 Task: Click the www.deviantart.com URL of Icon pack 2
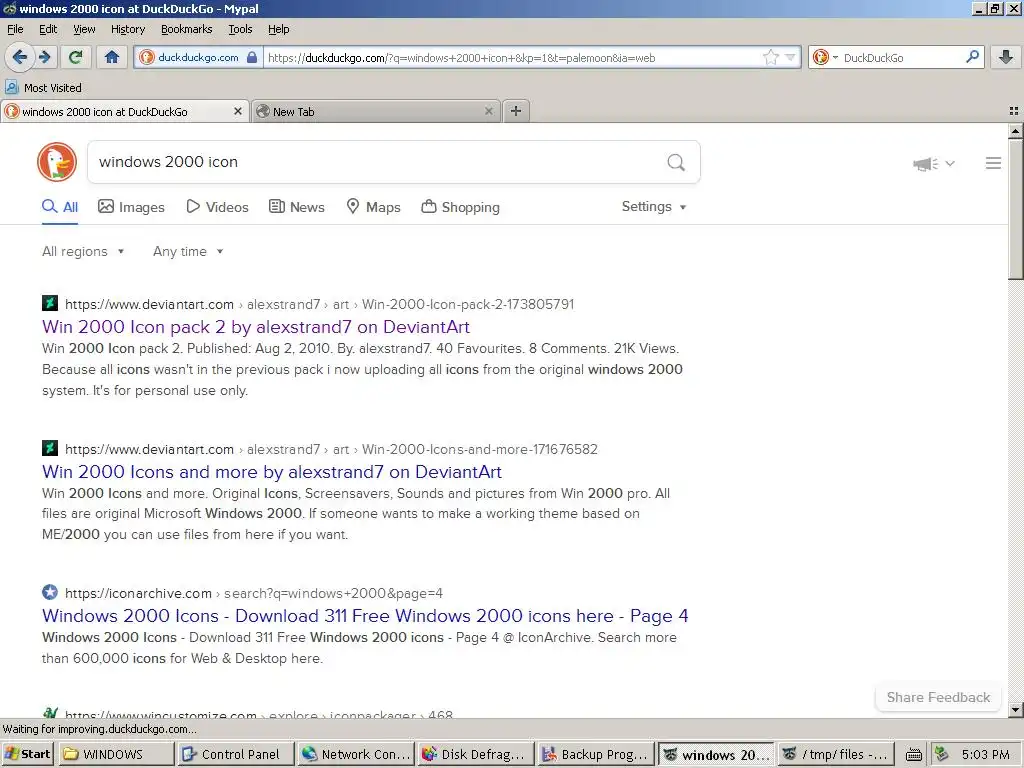(x=150, y=304)
